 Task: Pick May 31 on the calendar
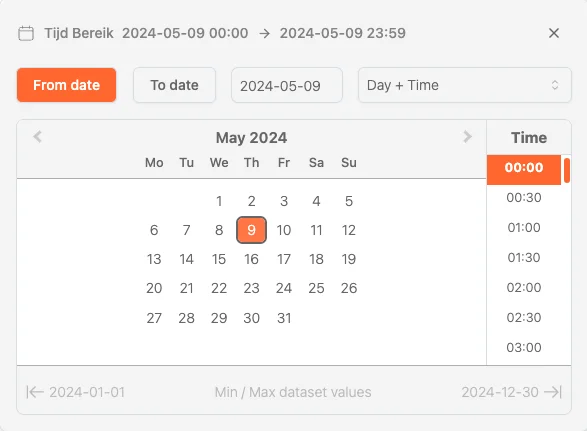[284, 318]
